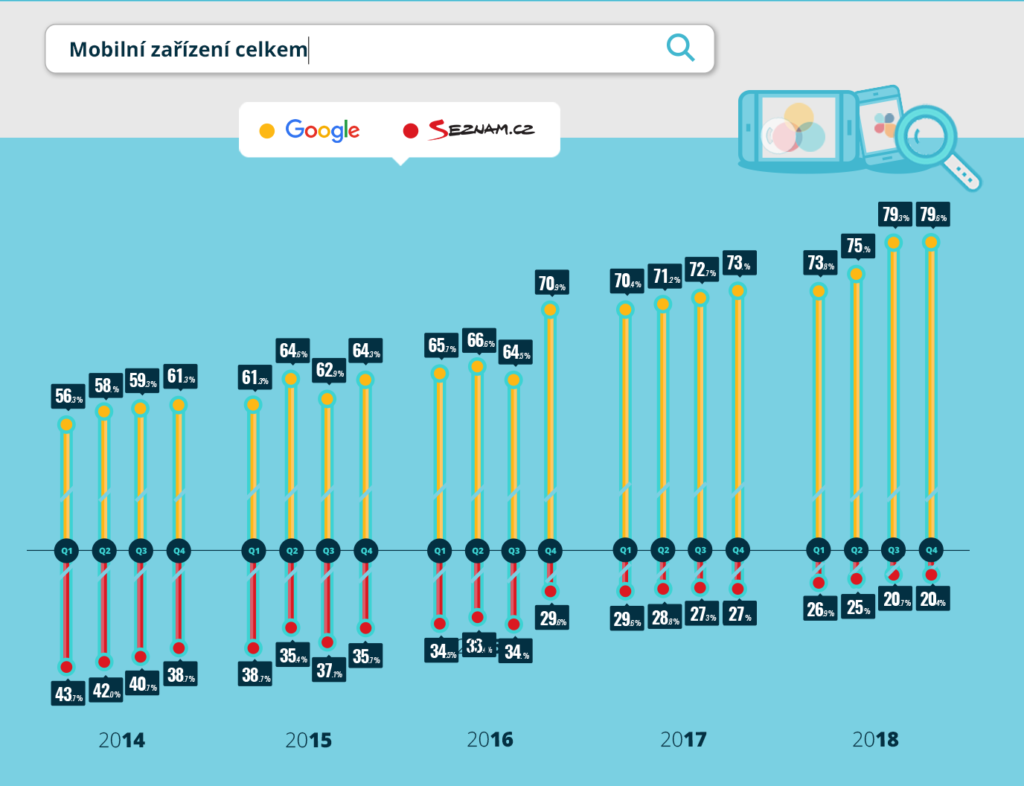Click the 28.8% Seznam value label
Image resolution: width=1024 pixels, height=786 pixels.
(x=665, y=618)
